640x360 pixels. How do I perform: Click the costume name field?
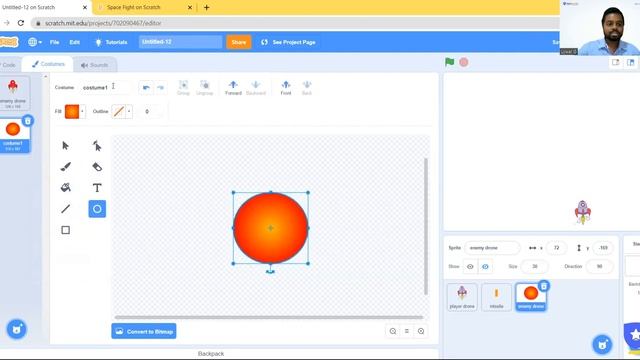tap(105, 87)
